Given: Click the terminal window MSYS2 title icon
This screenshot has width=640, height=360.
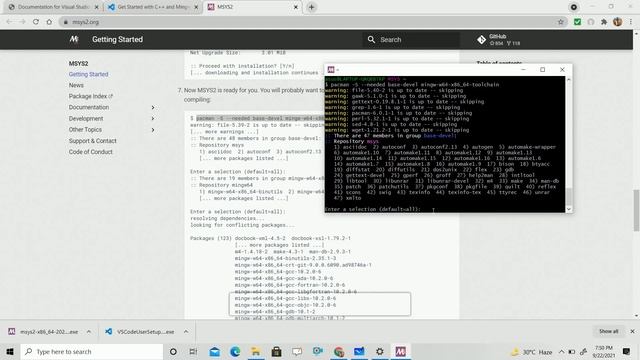Looking at the screenshot, I should (331, 70).
